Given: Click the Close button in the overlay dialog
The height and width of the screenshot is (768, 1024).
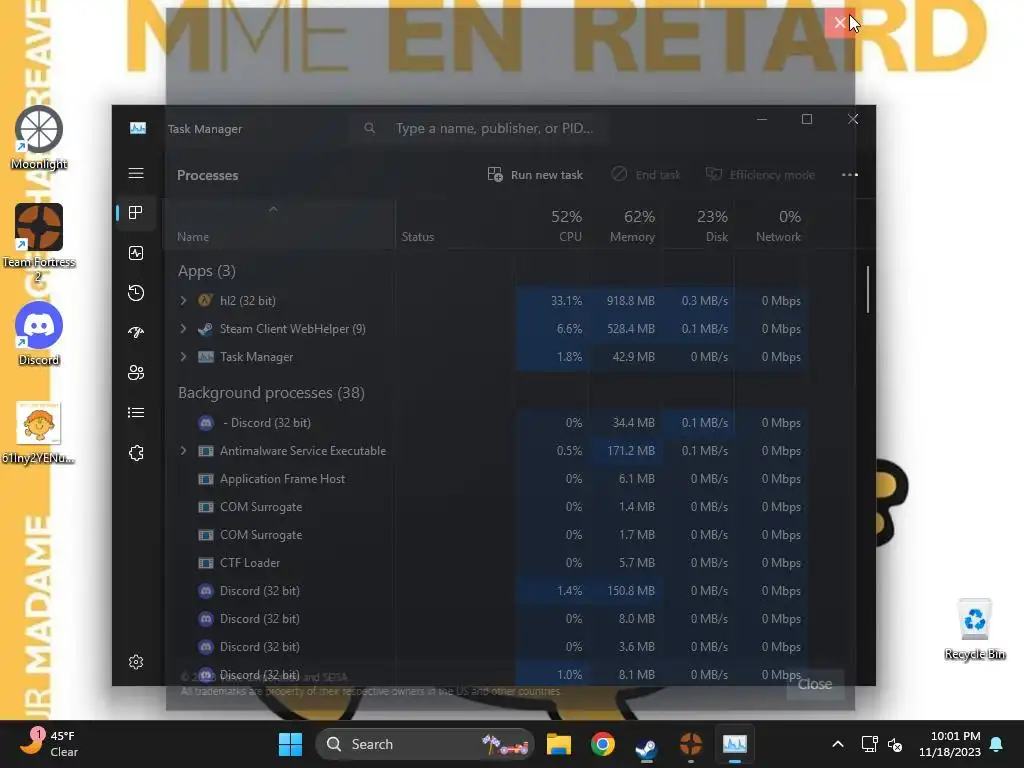Looking at the screenshot, I should click(x=815, y=684).
